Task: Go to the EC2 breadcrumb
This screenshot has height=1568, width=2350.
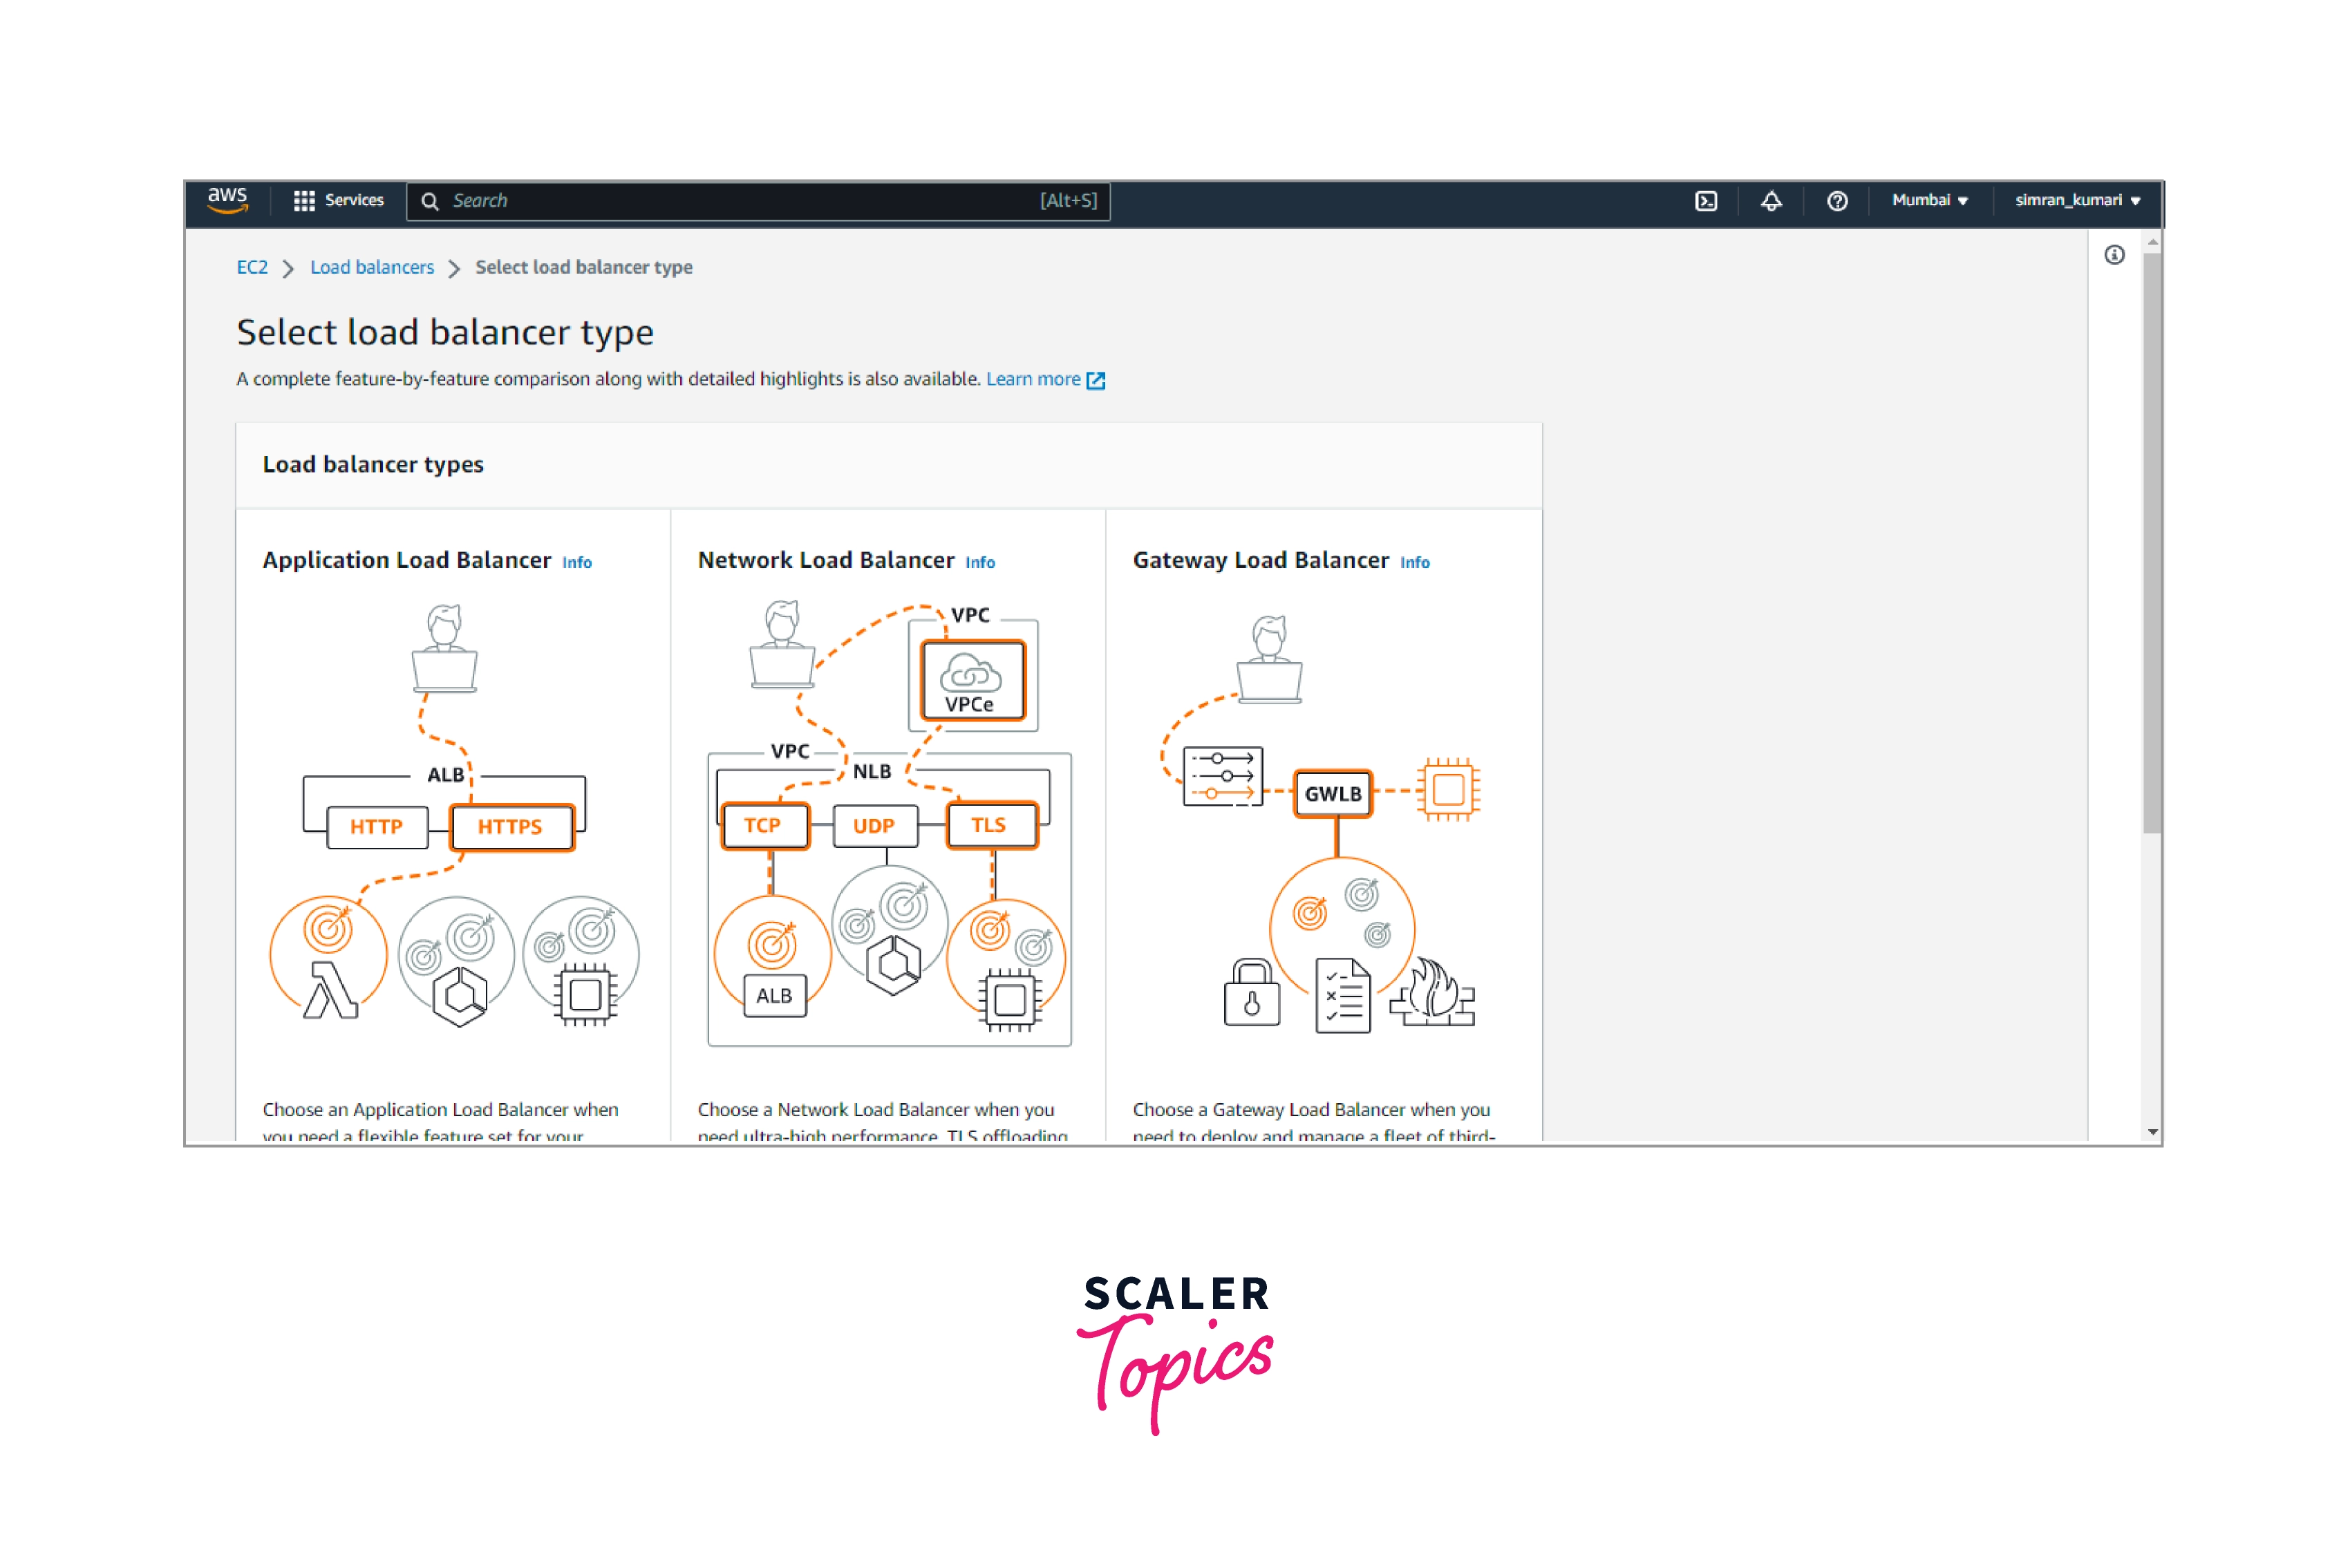Action: pos(252,267)
